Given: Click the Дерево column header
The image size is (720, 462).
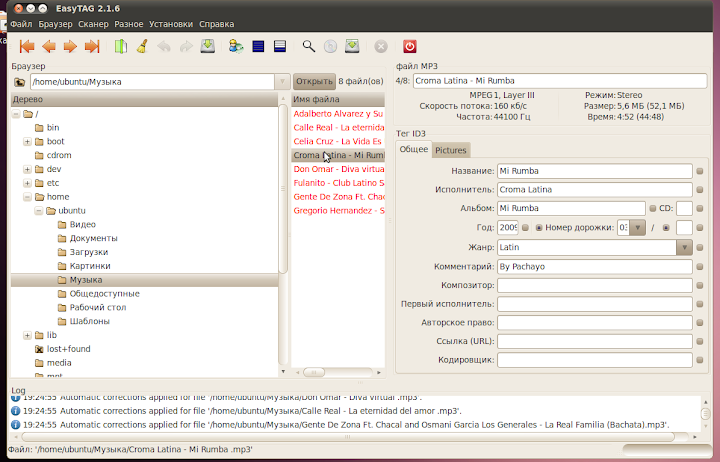Looking at the screenshot, I should coord(145,99).
